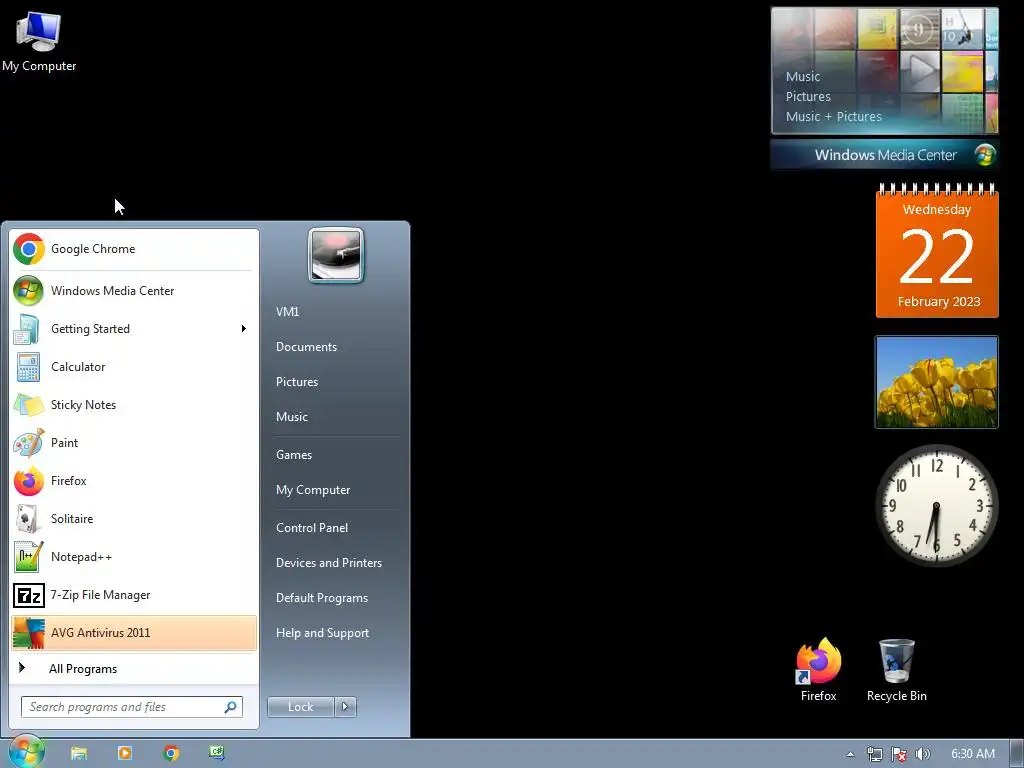1024x768 pixels.
Task: Open shutdown options arrow next to Lock
Action: [x=345, y=707]
